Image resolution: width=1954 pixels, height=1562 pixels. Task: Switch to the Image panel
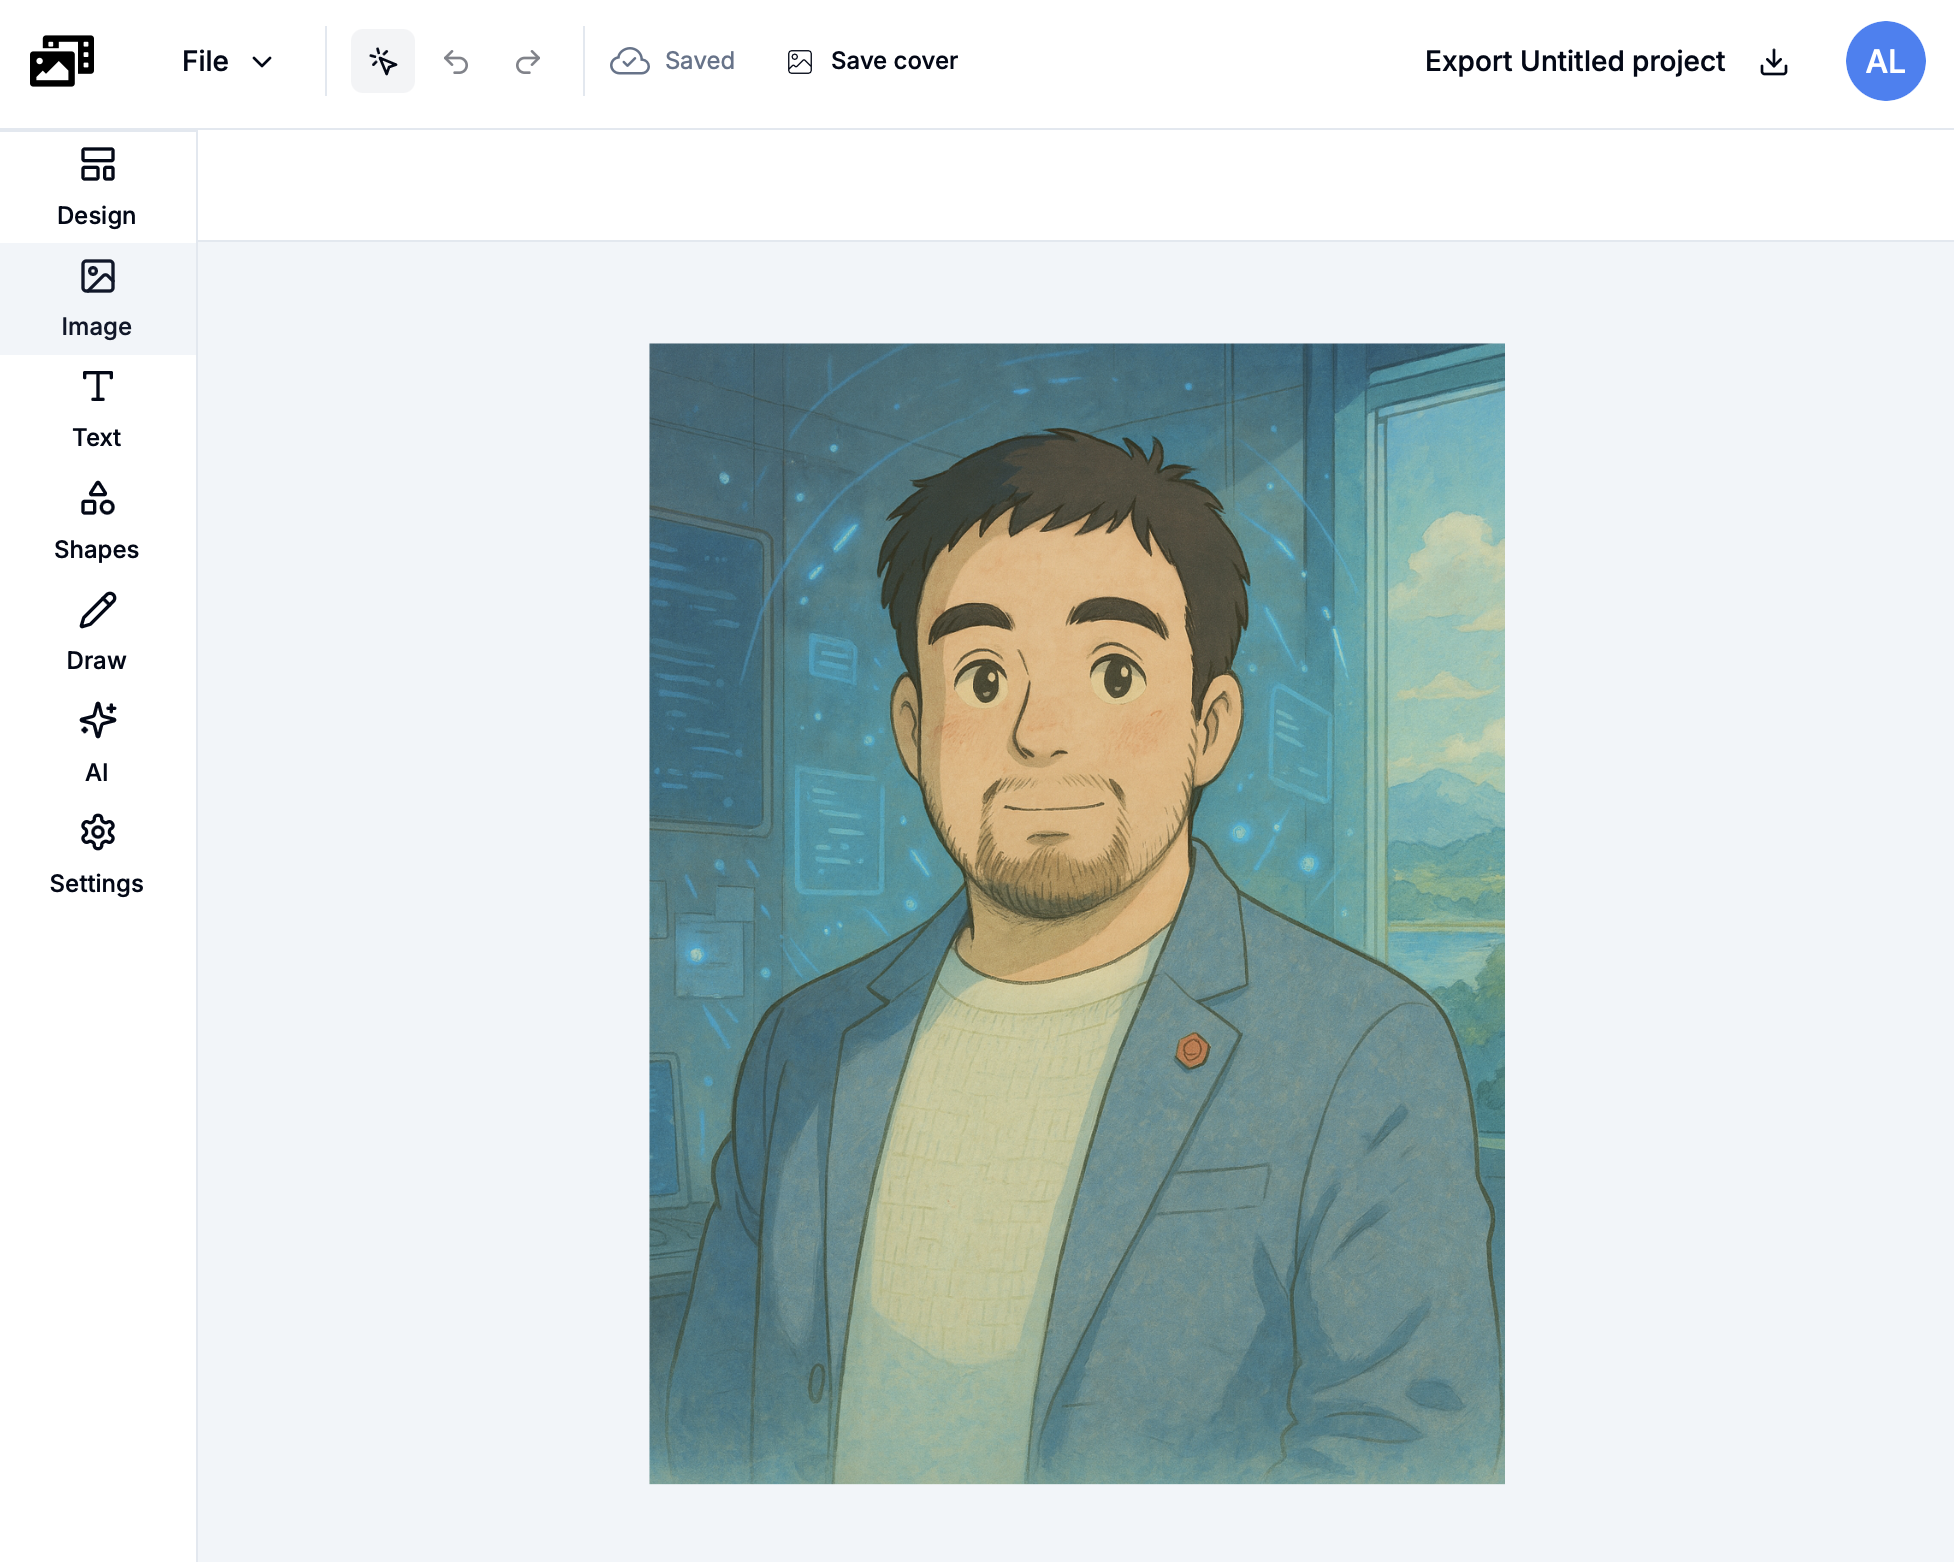point(97,298)
